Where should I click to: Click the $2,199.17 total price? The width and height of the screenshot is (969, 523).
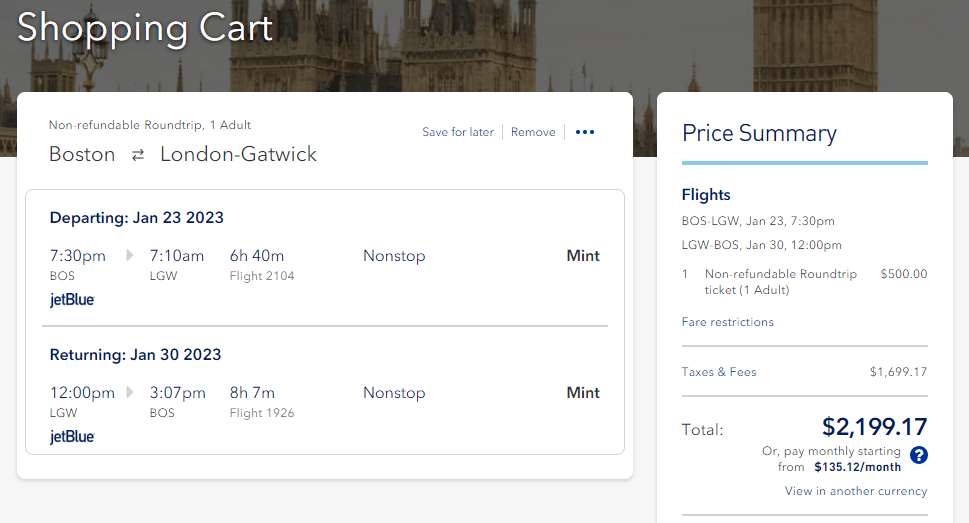(874, 428)
